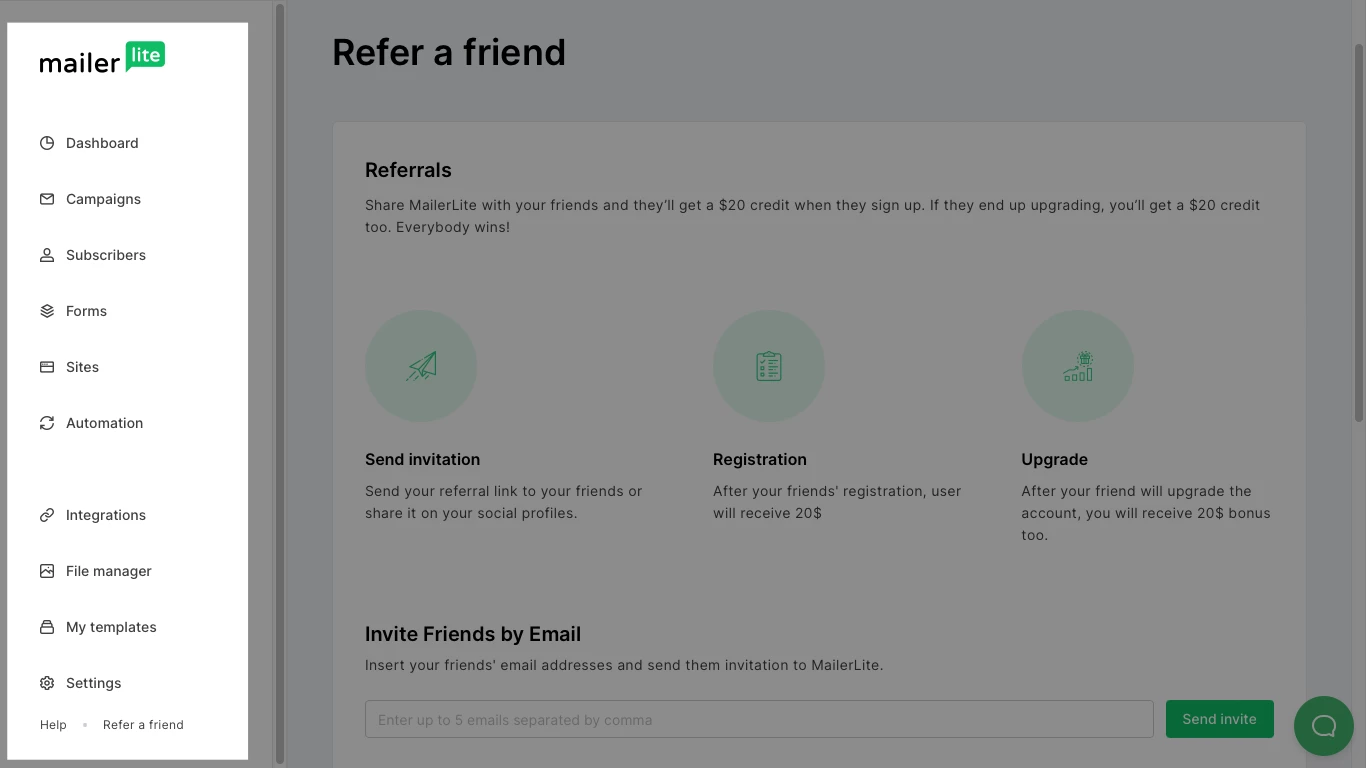Click the Dashboard pie chart icon
Screen dimensions: 1366x768
[47, 143]
